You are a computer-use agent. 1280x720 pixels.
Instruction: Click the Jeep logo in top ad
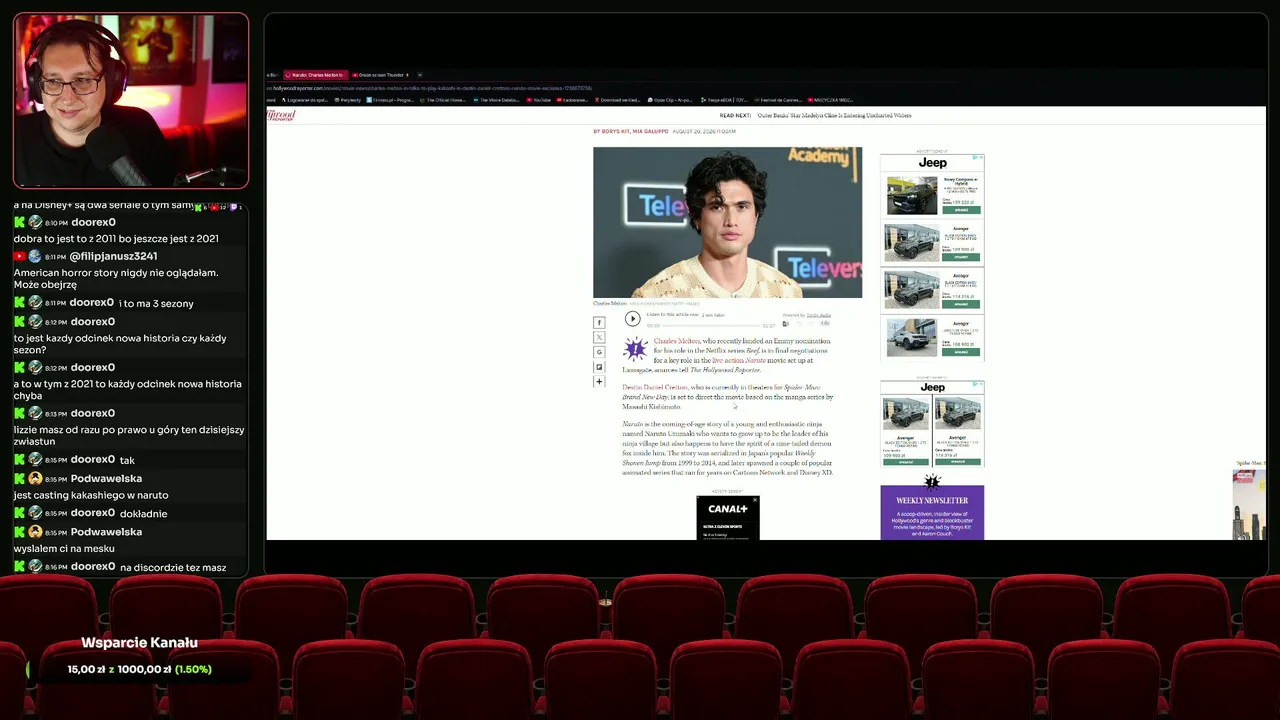point(933,163)
